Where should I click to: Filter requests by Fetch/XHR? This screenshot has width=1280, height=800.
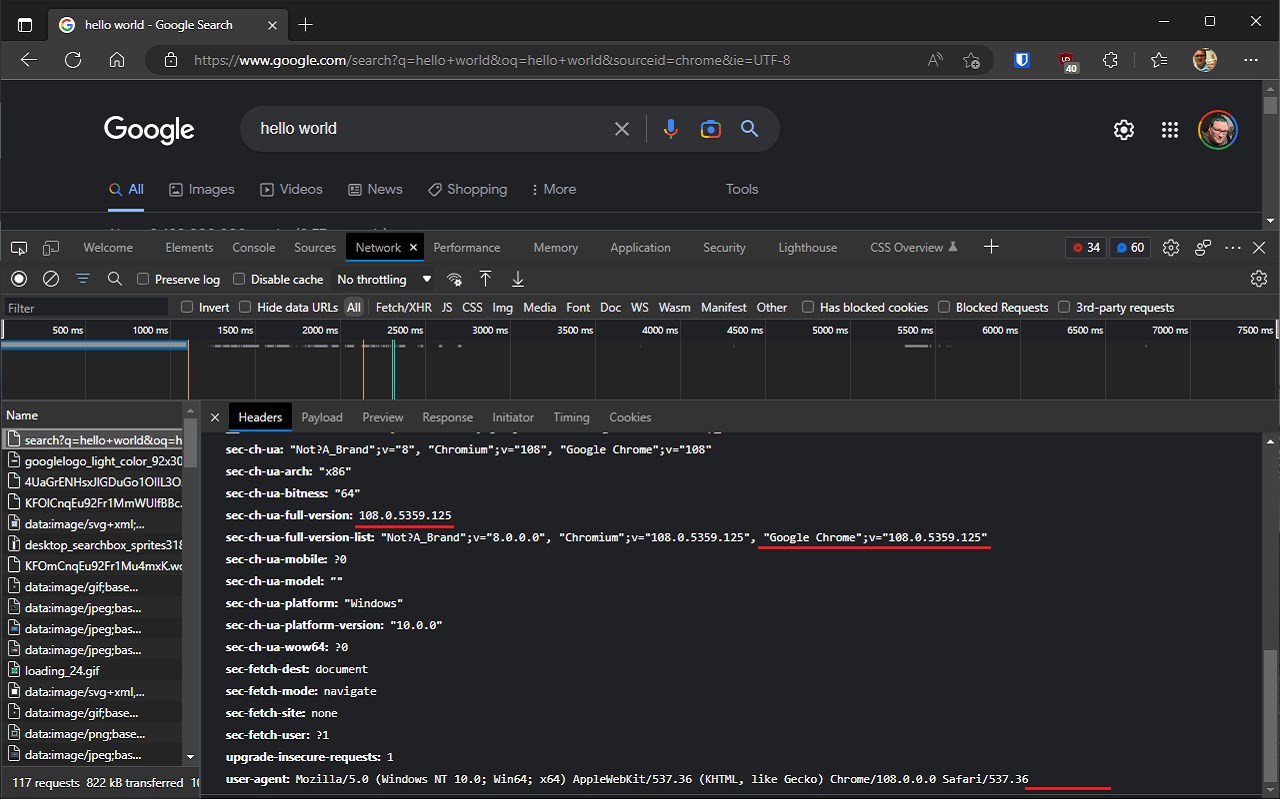pyautogui.click(x=404, y=307)
